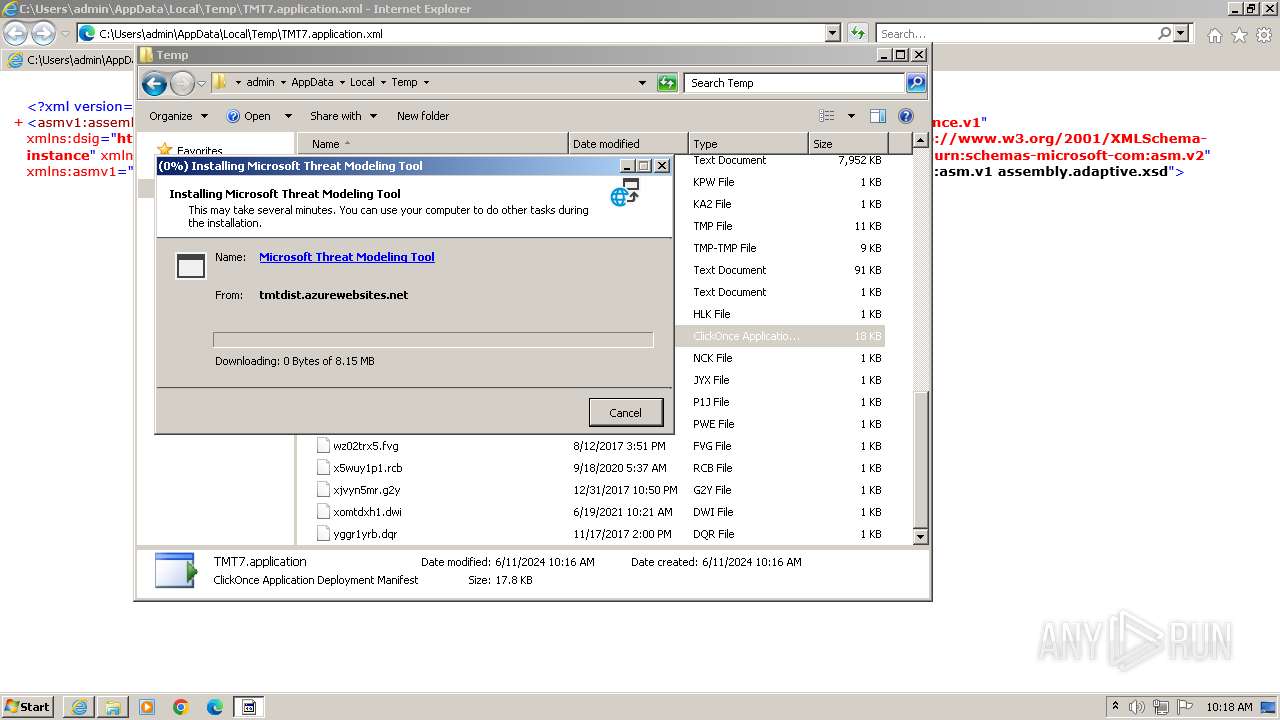Open the address bar history dropdown in Explorer
Viewport: 1280px width, 720px height.
642,83
